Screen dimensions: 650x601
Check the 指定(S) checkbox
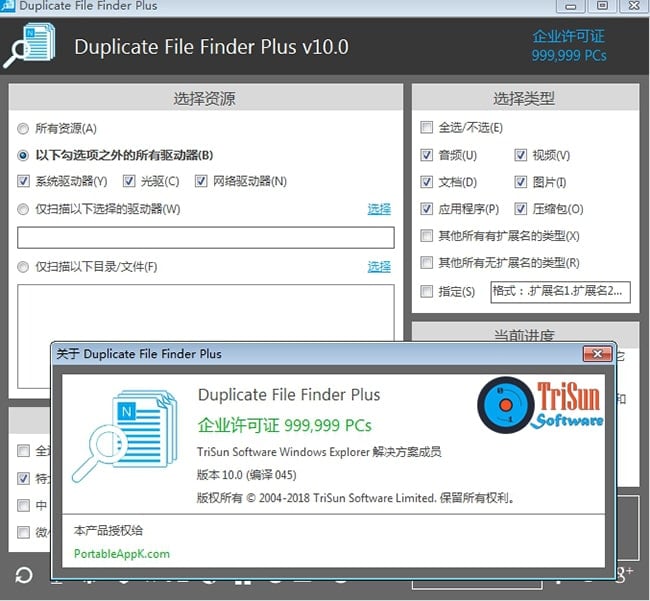pyautogui.click(x=427, y=291)
